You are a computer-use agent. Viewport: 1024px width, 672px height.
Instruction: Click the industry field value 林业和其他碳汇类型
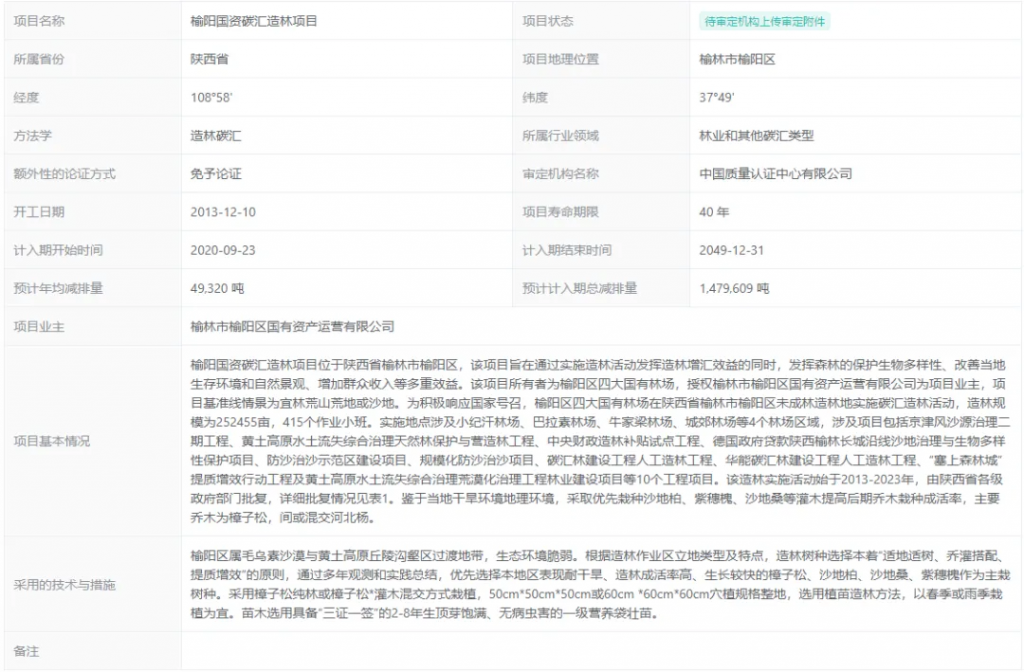[757, 135]
